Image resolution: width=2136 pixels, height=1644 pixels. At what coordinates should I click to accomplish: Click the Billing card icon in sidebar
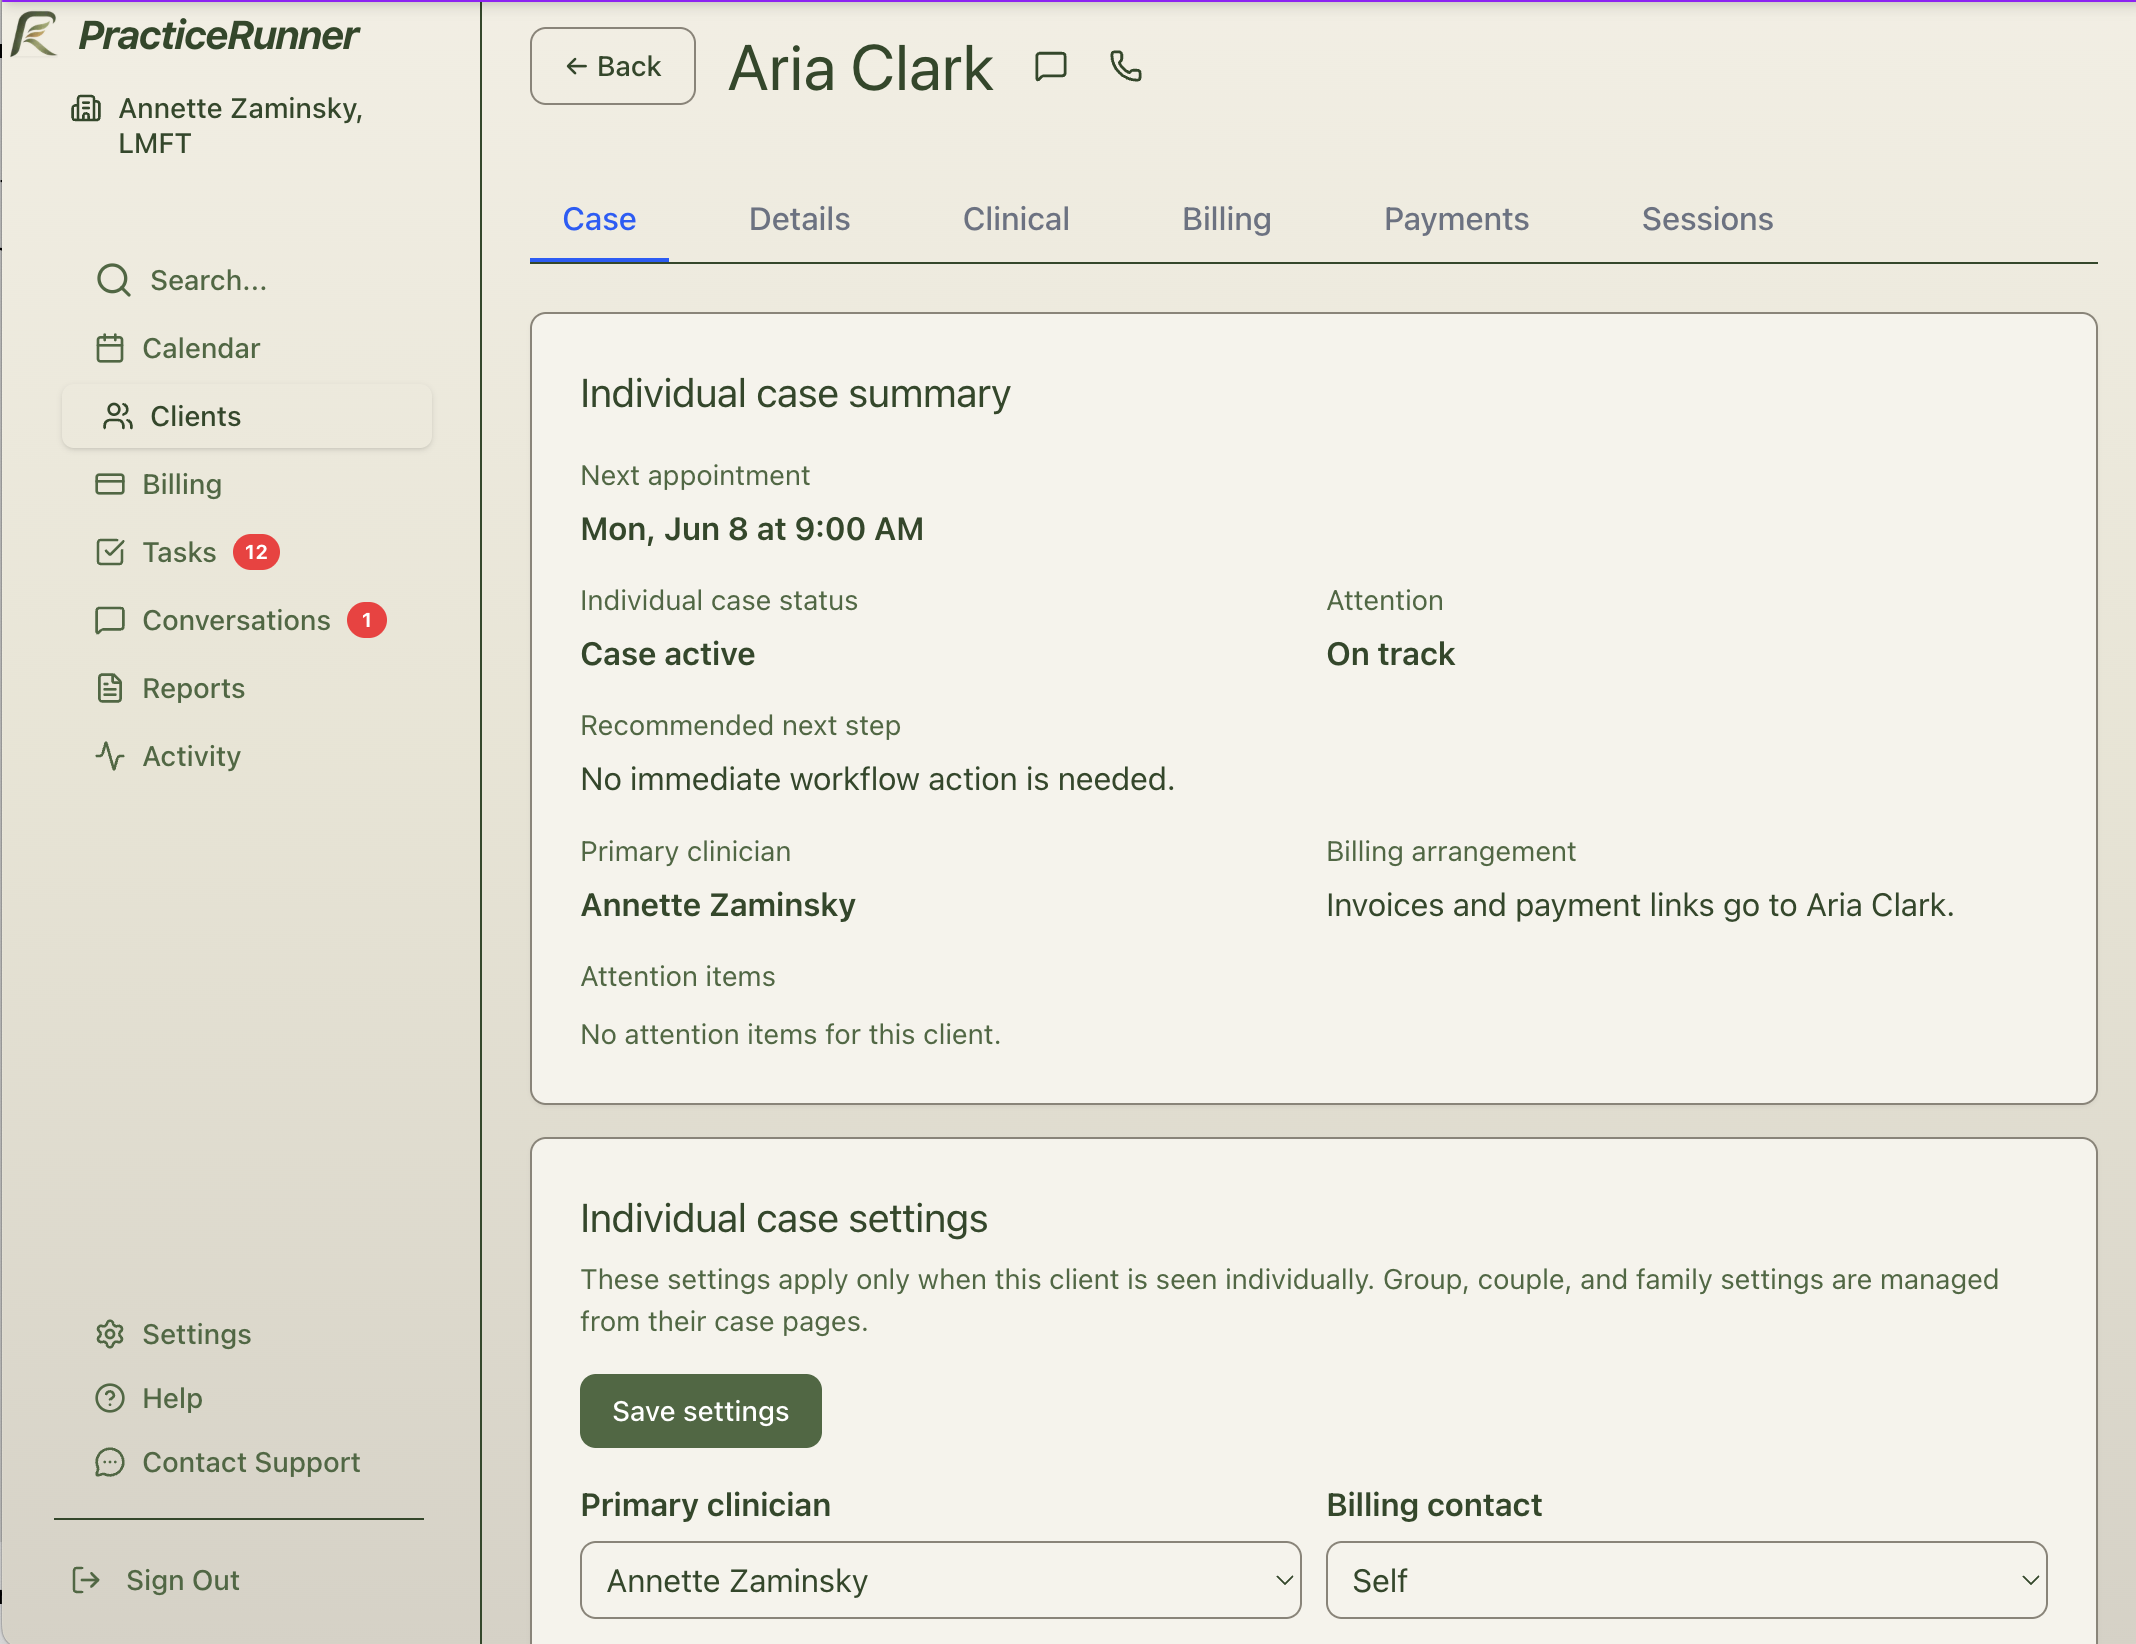pos(110,484)
